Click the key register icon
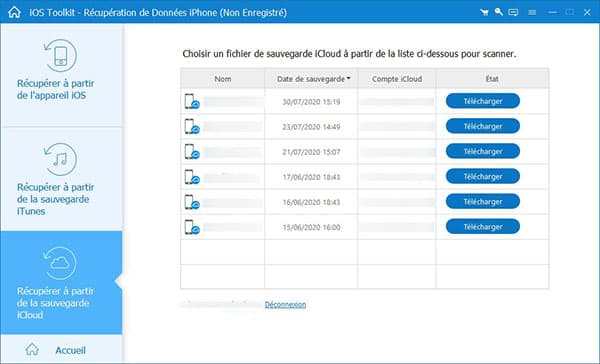Viewport: 600px width, 364px height. pos(498,12)
